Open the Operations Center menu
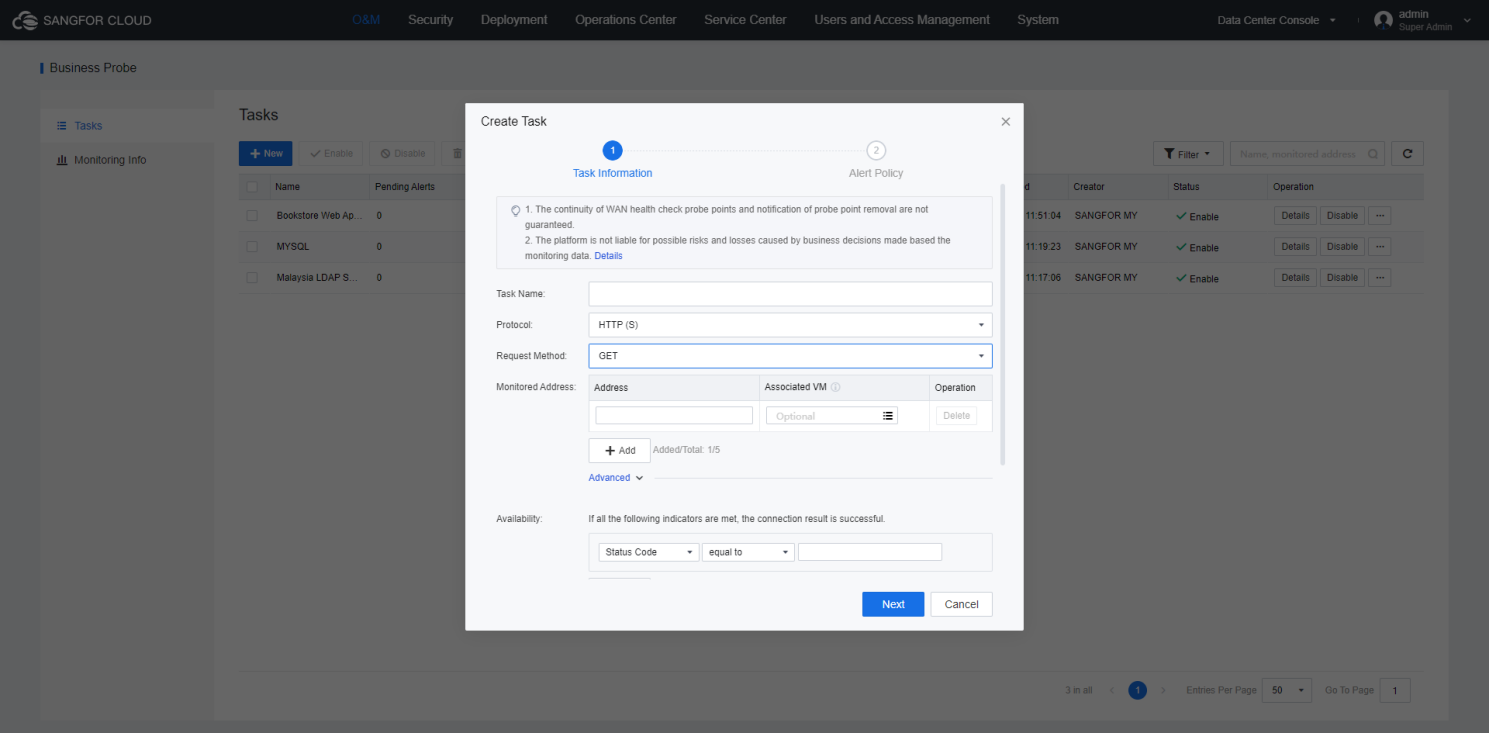This screenshot has width=1489, height=733. [626, 20]
